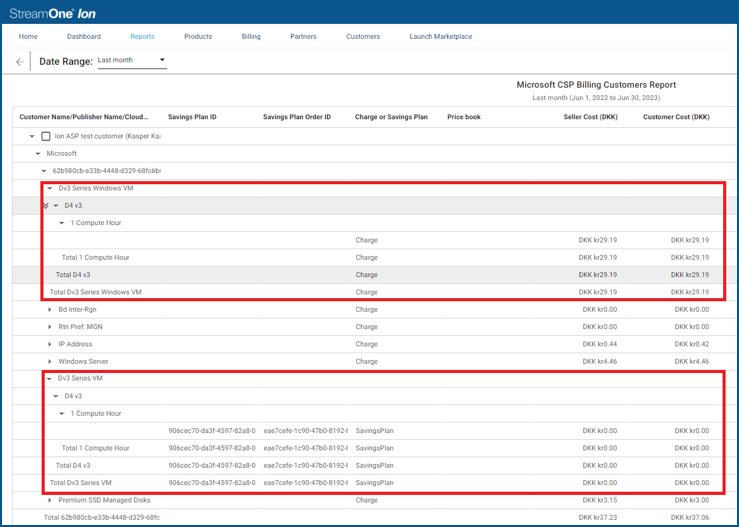Screen dimensions: 739x527
Task: Open the Reports menu
Action: 142,36
